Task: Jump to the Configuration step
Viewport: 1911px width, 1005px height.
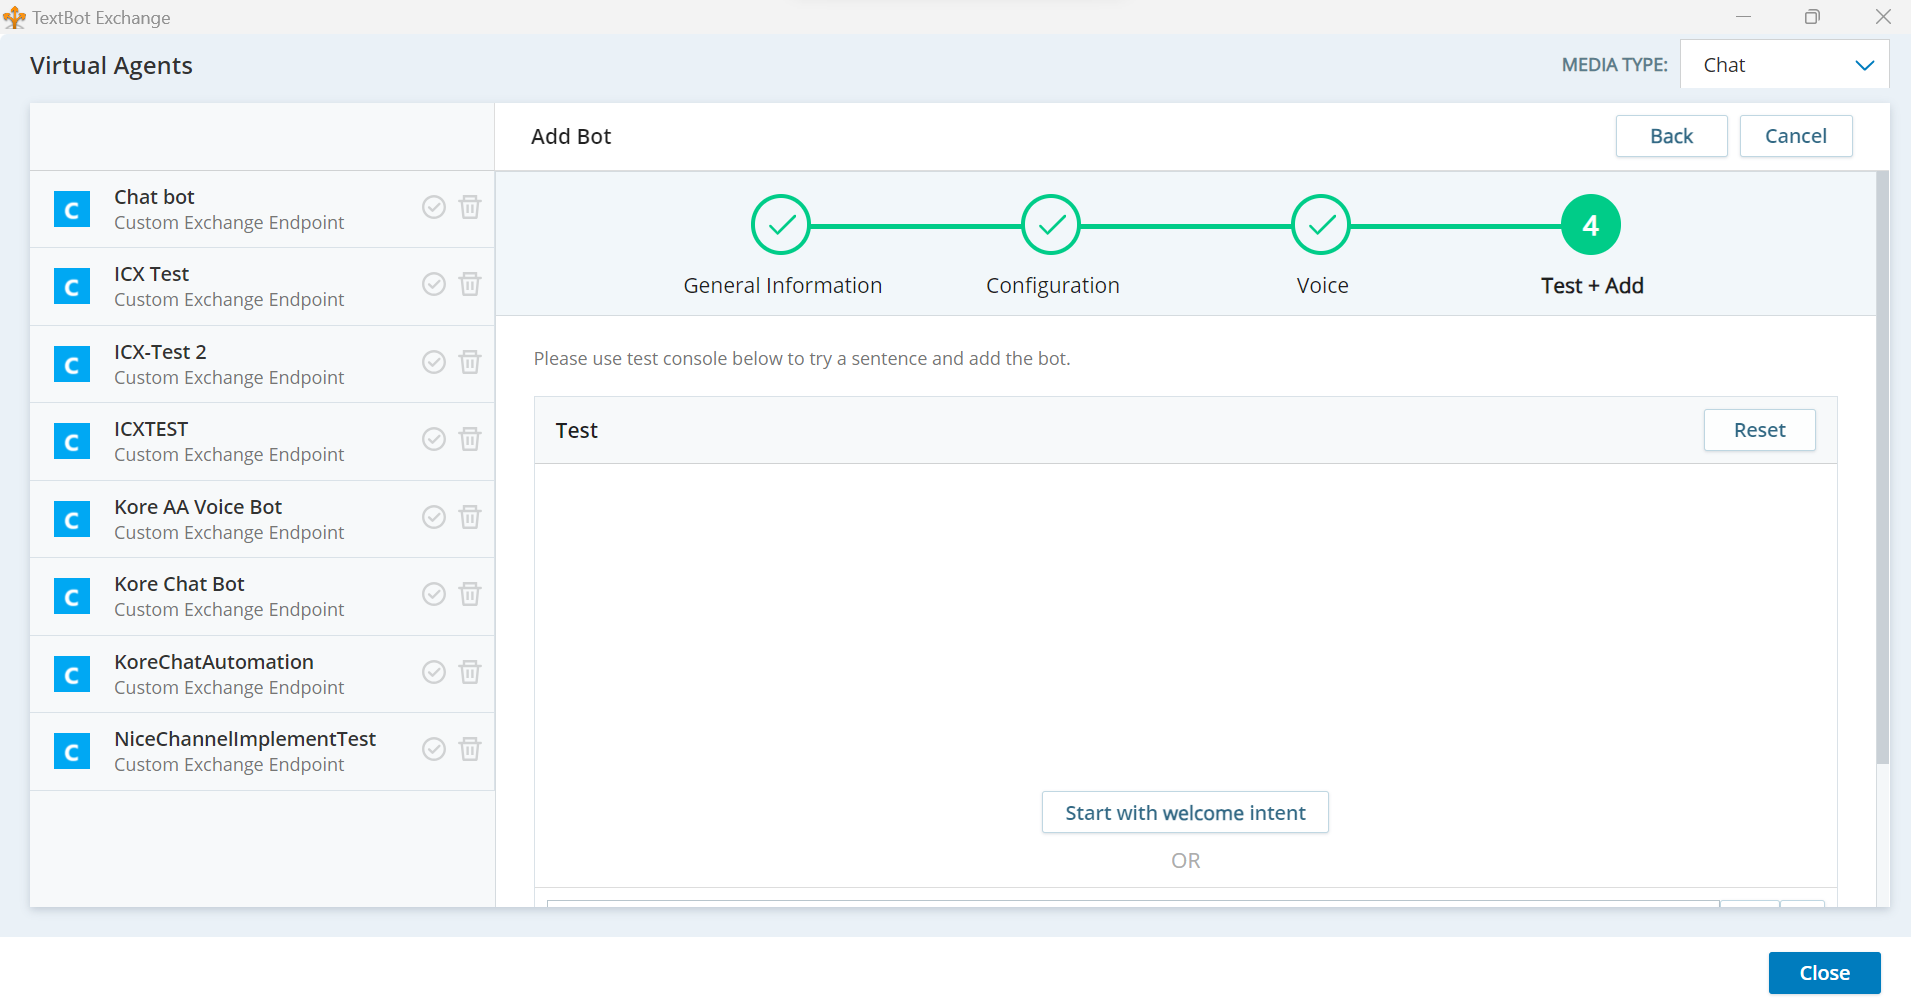Action: (1051, 226)
